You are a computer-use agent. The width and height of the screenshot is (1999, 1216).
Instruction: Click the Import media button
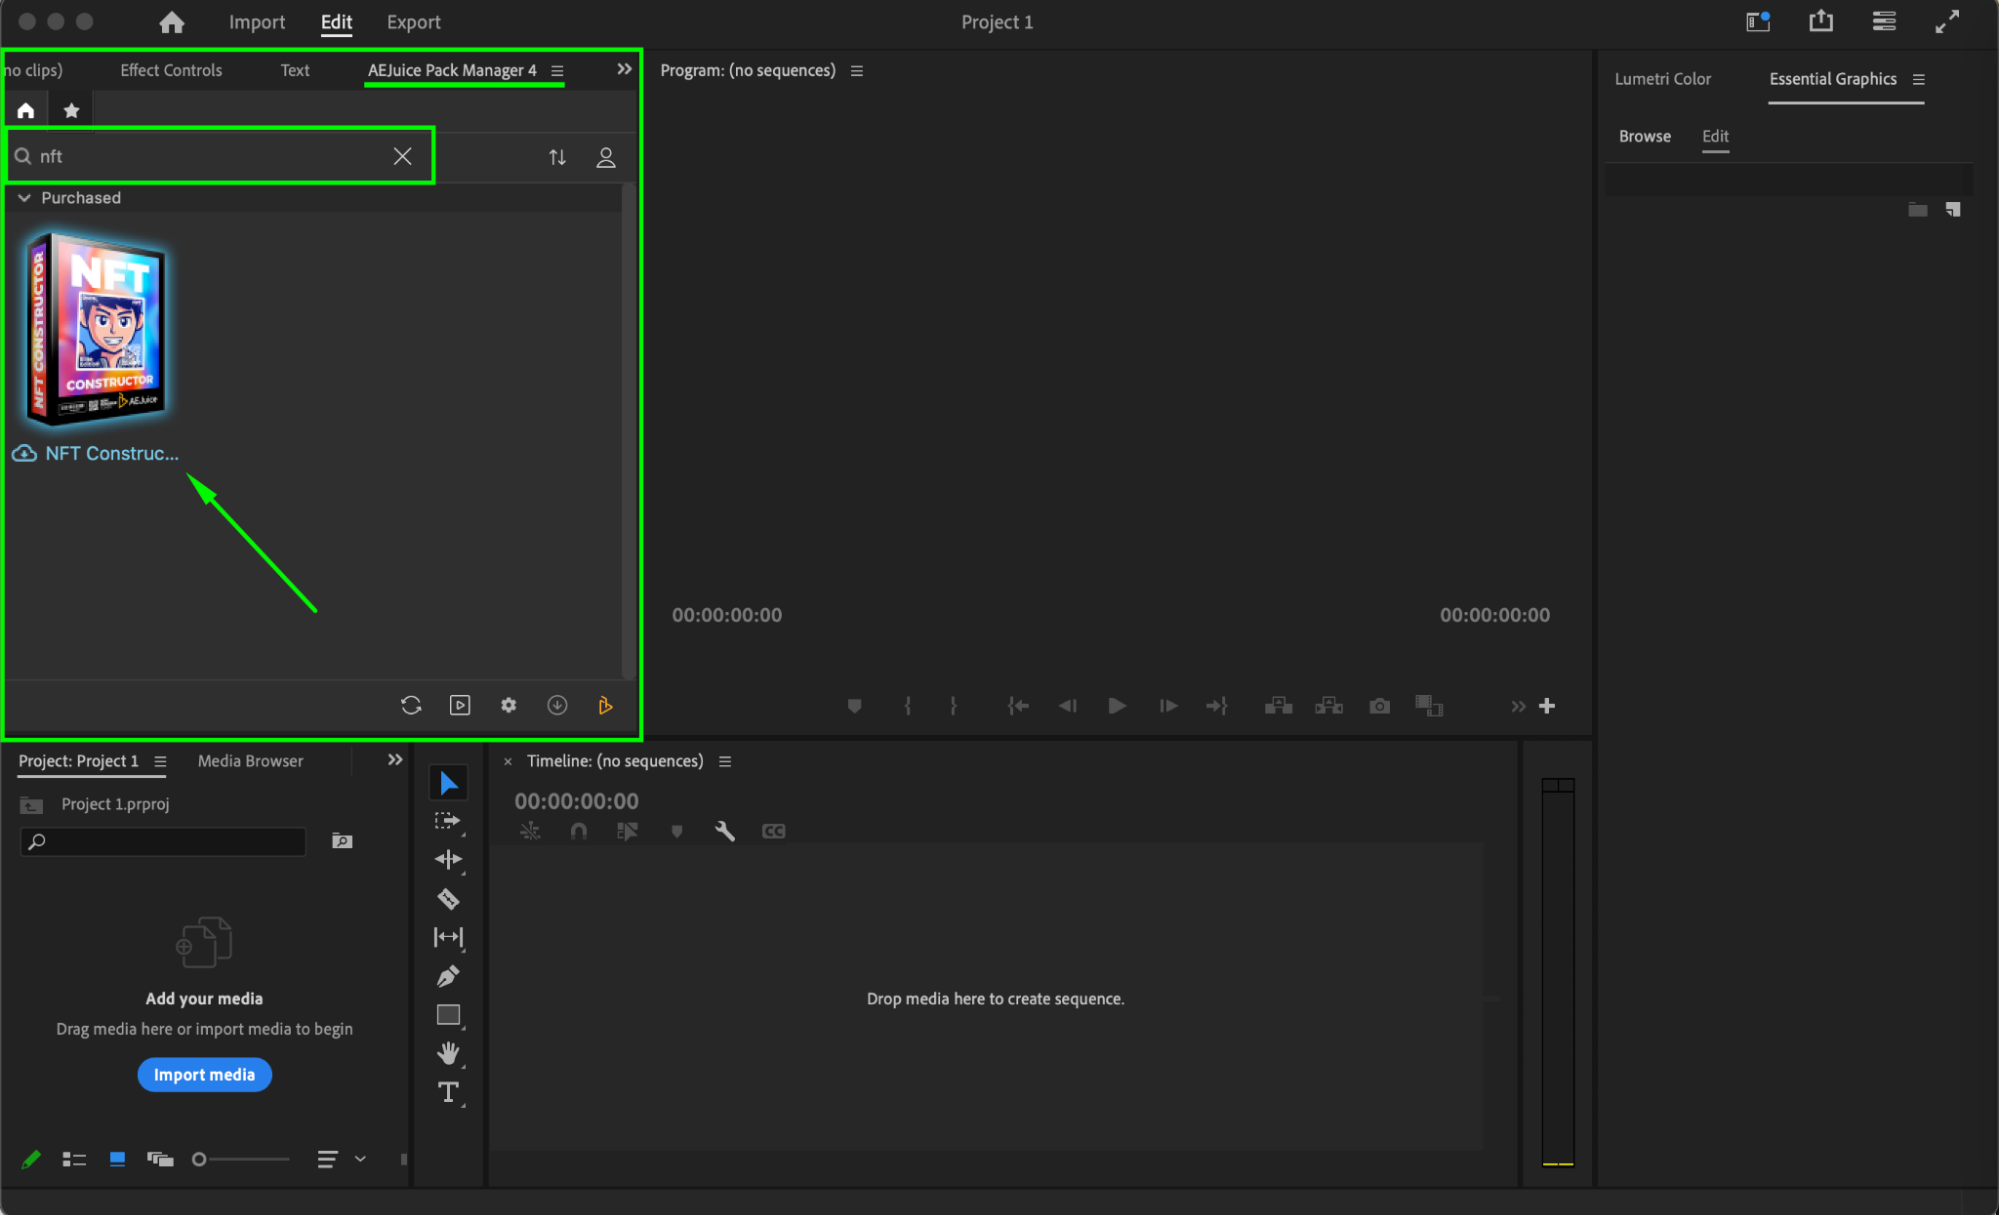tap(204, 1075)
